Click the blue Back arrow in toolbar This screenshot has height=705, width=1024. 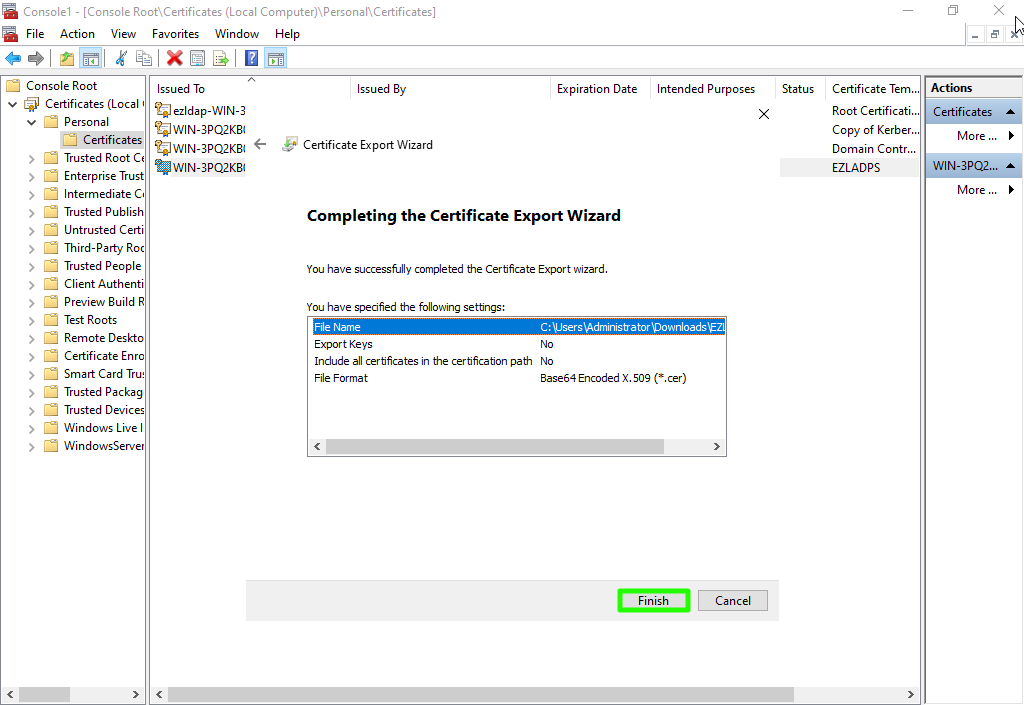[13, 59]
